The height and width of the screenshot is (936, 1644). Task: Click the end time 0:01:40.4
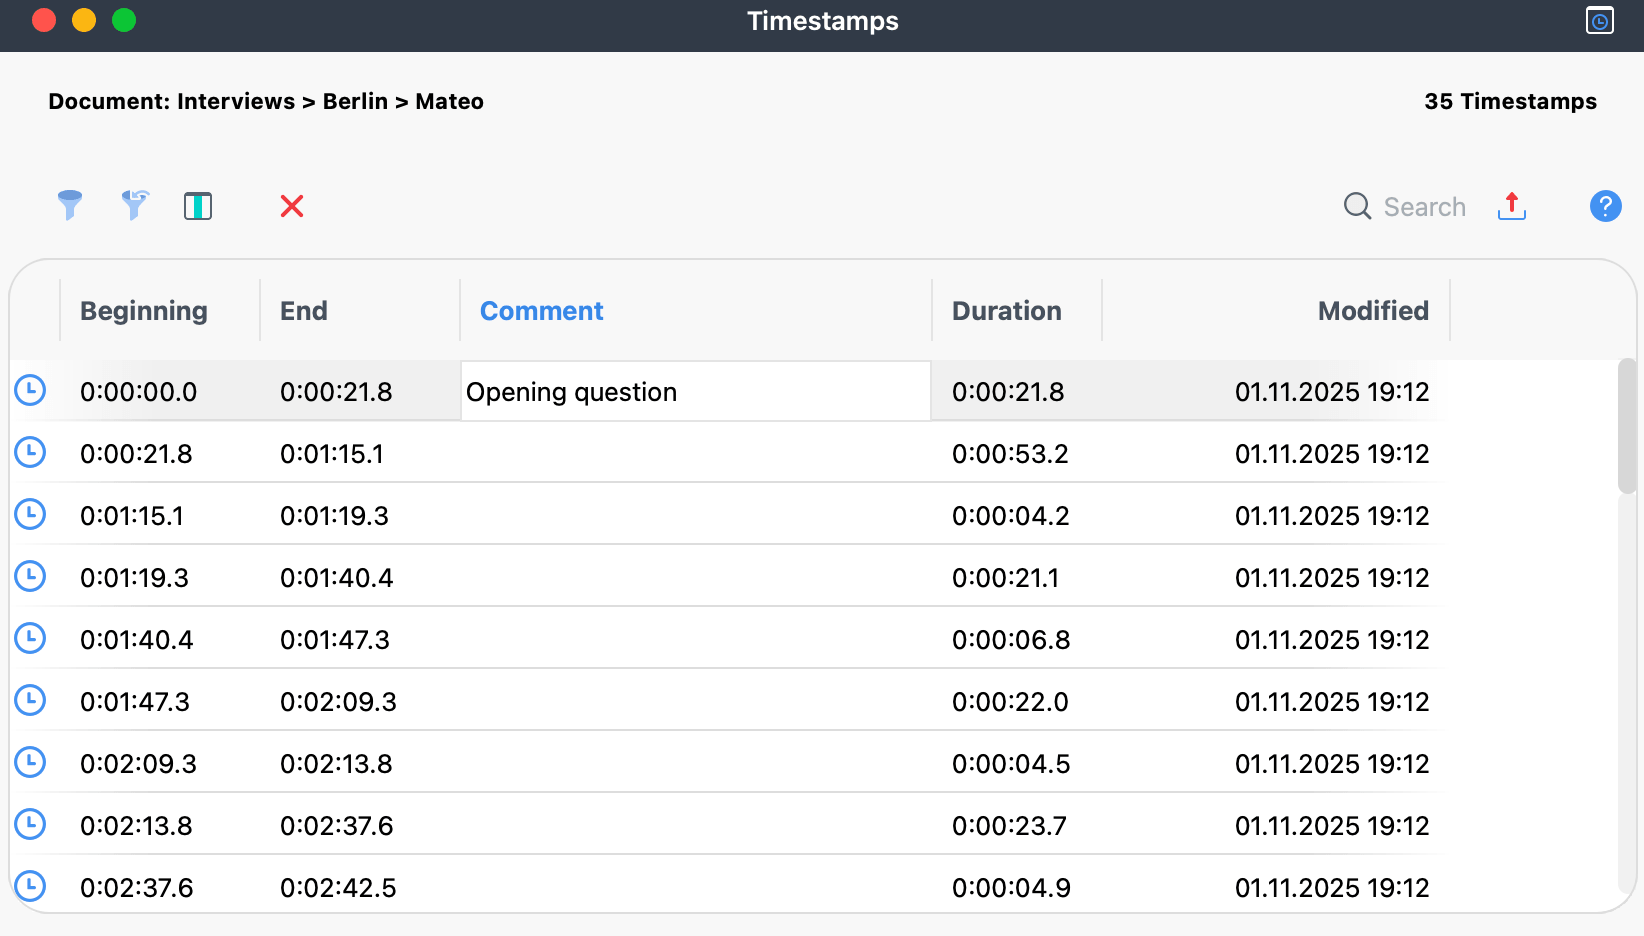coord(337,578)
